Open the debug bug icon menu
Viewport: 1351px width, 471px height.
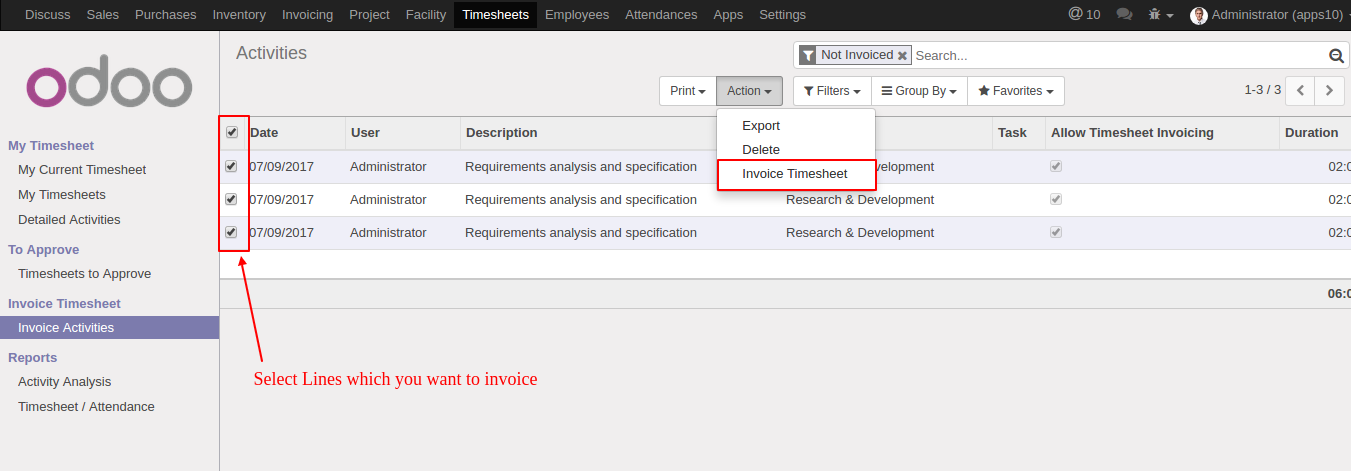(x=1160, y=15)
